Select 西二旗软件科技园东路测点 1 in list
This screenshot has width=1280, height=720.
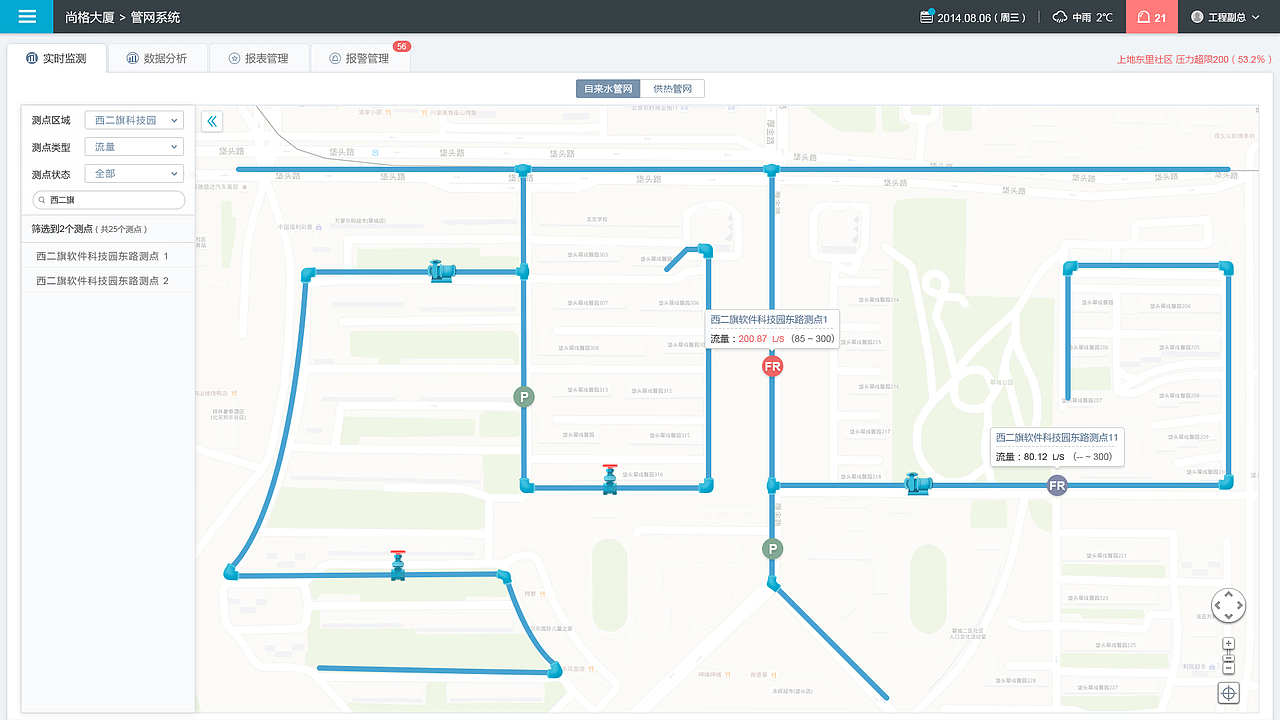pyautogui.click(x=108, y=256)
